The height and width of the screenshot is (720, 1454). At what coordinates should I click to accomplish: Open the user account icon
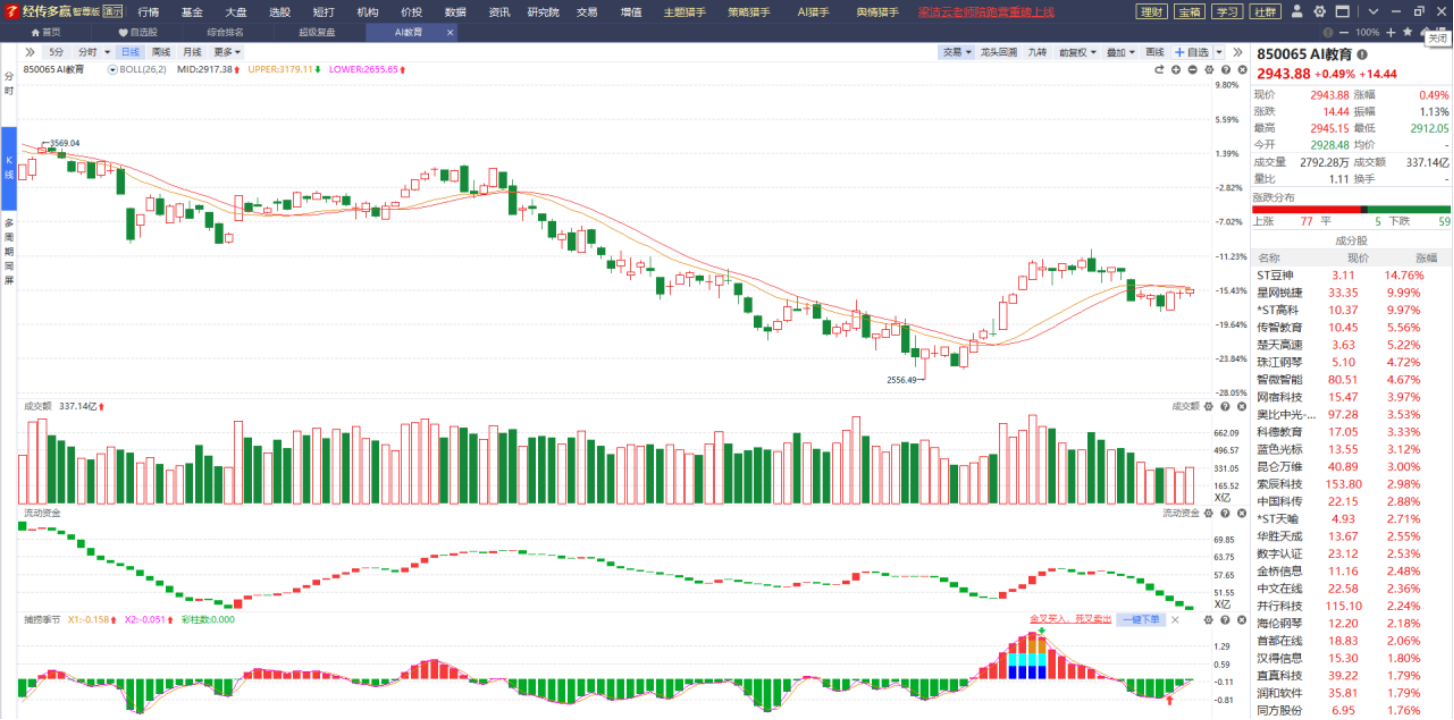1296,12
